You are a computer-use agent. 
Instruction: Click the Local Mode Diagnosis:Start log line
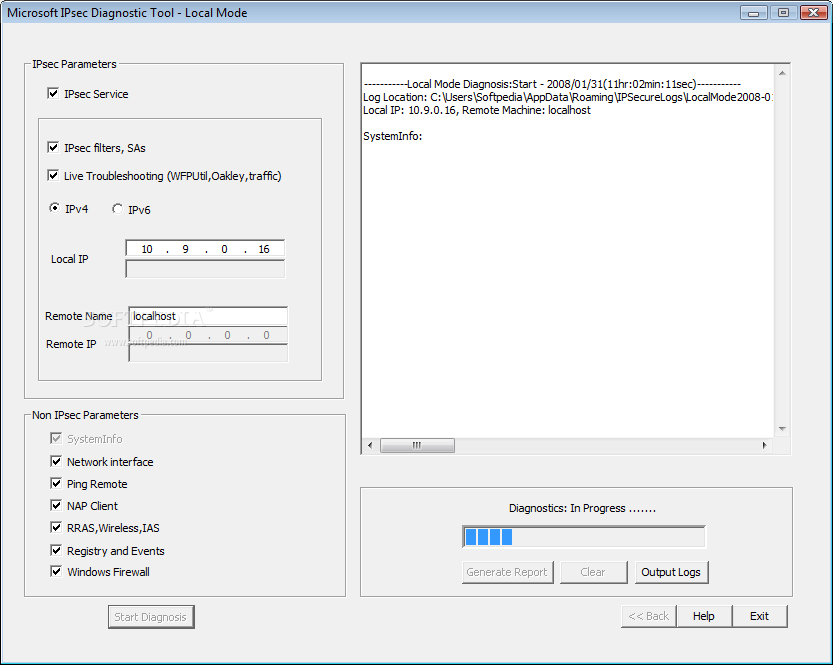[552, 84]
